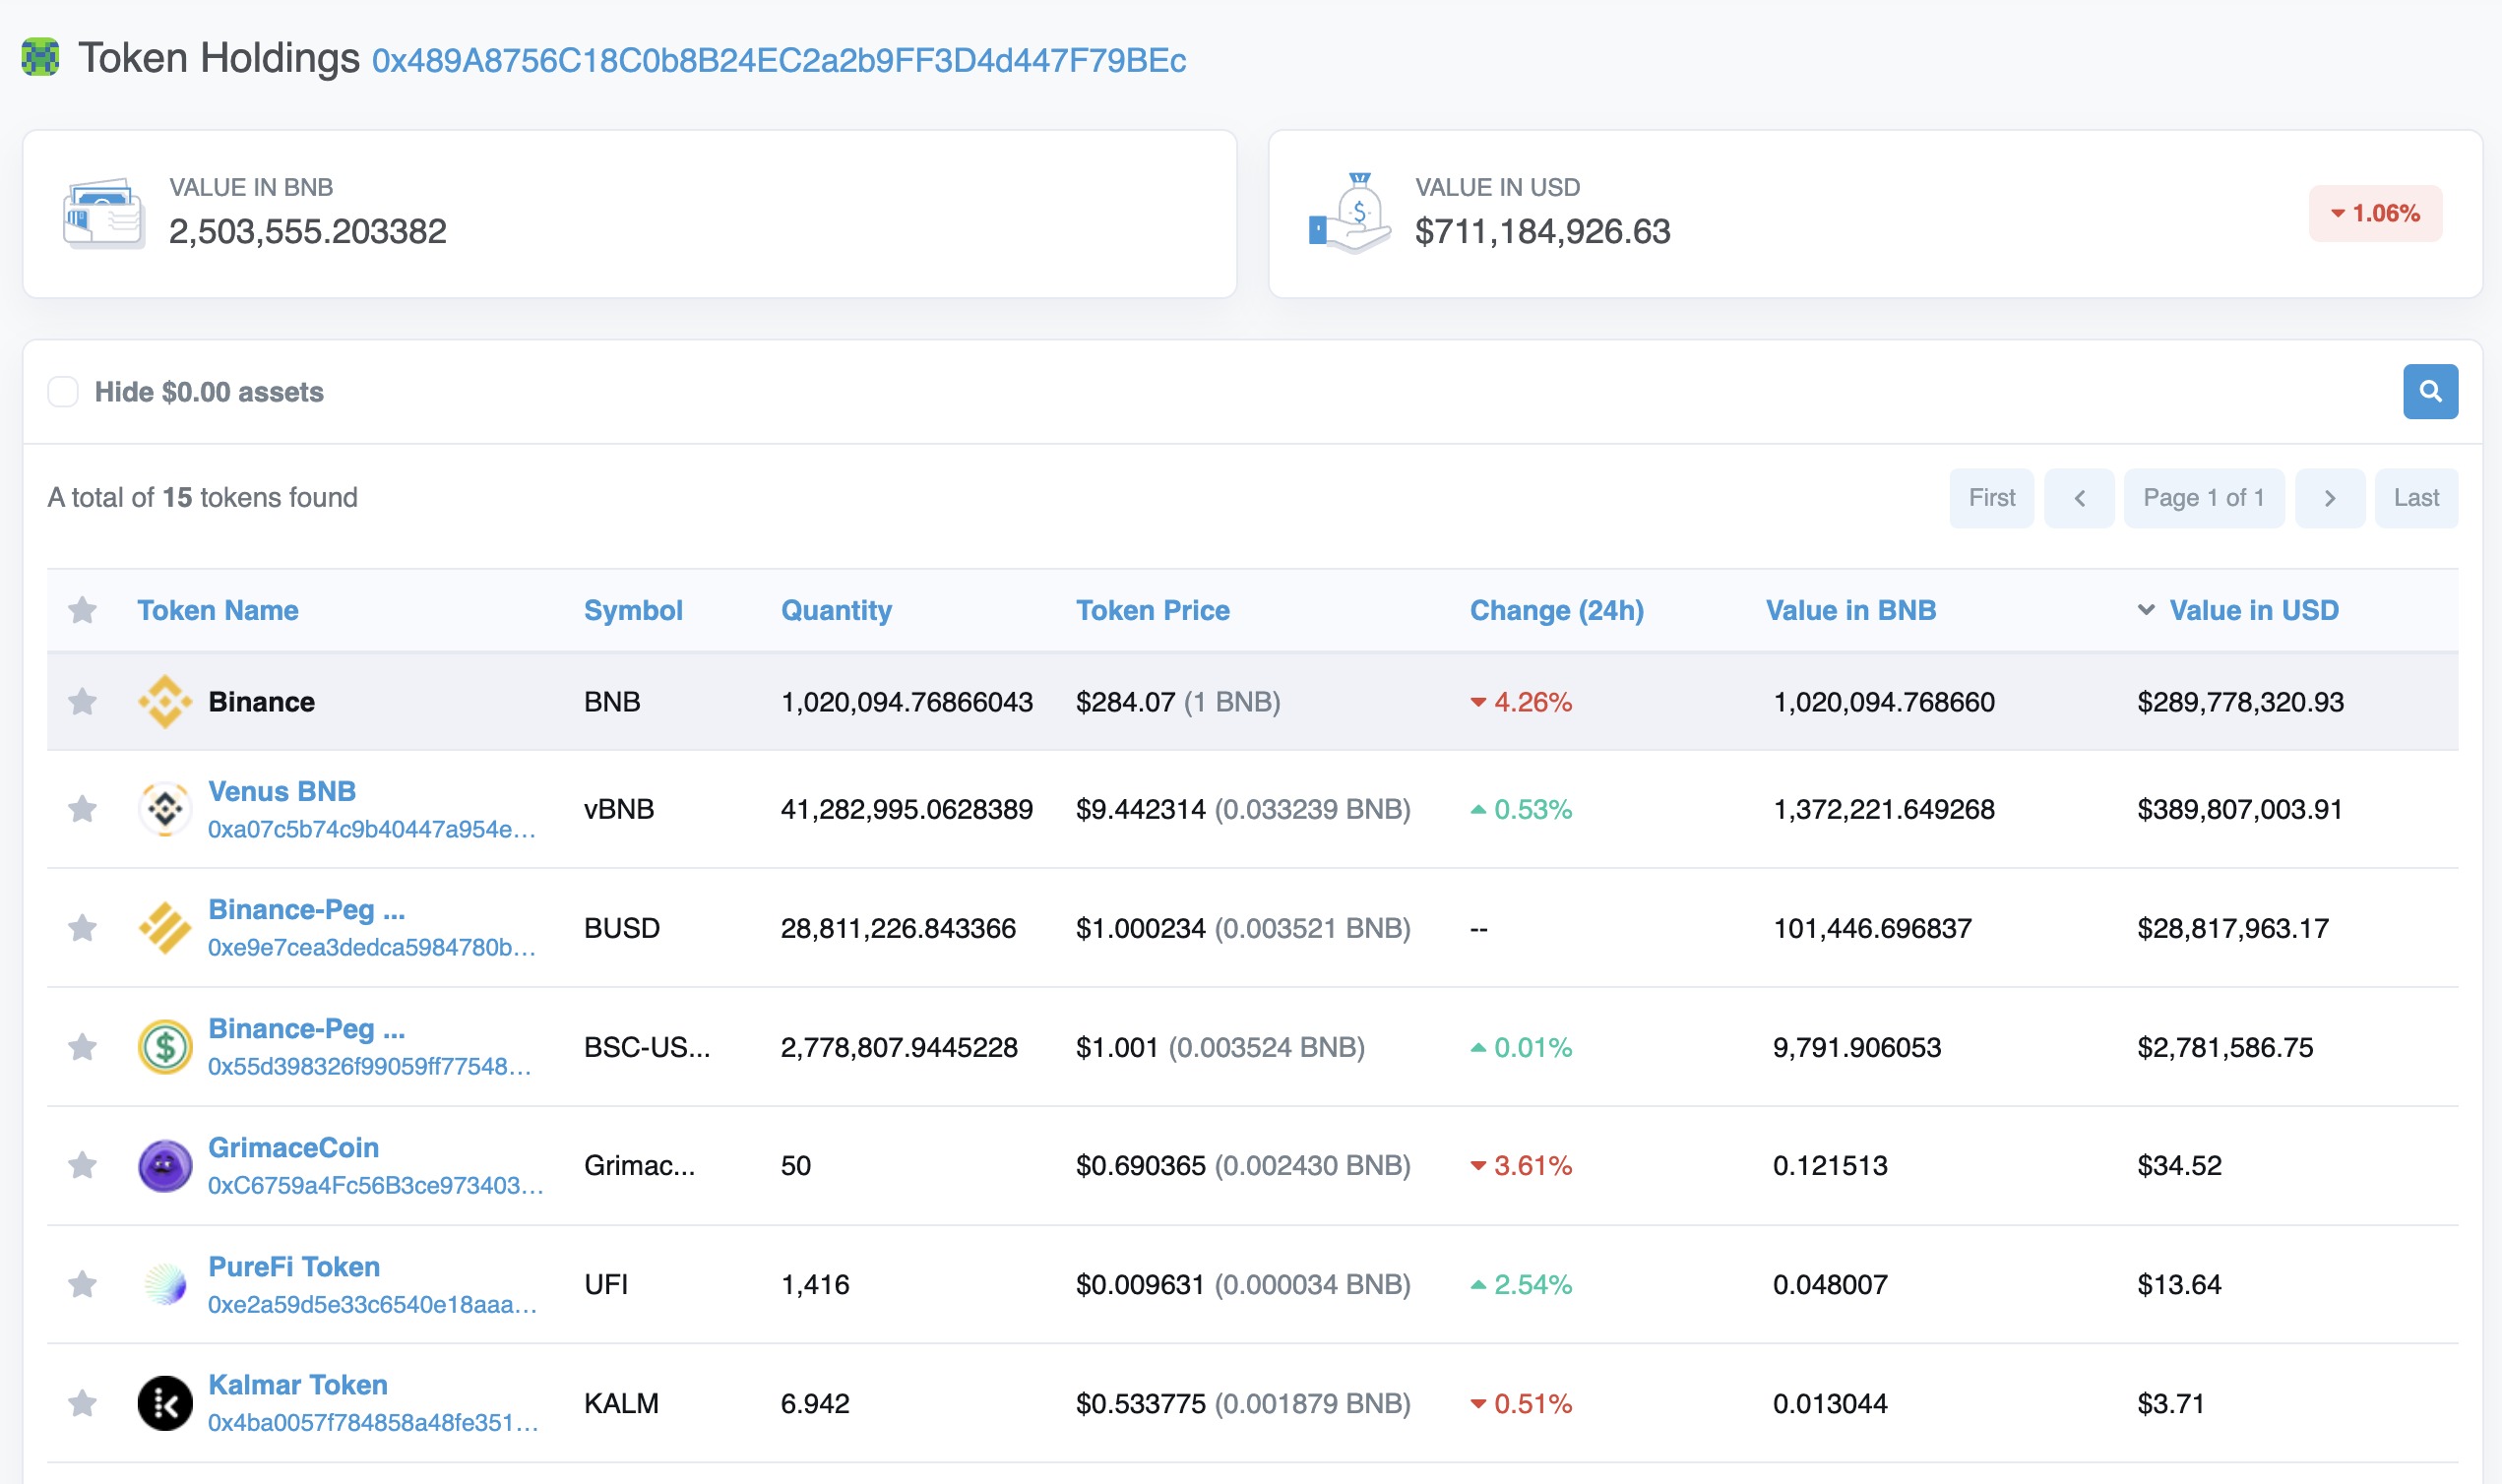2502x1484 pixels.
Task: Click the Kalmar Token black logo
Action: coord(165,1403)
